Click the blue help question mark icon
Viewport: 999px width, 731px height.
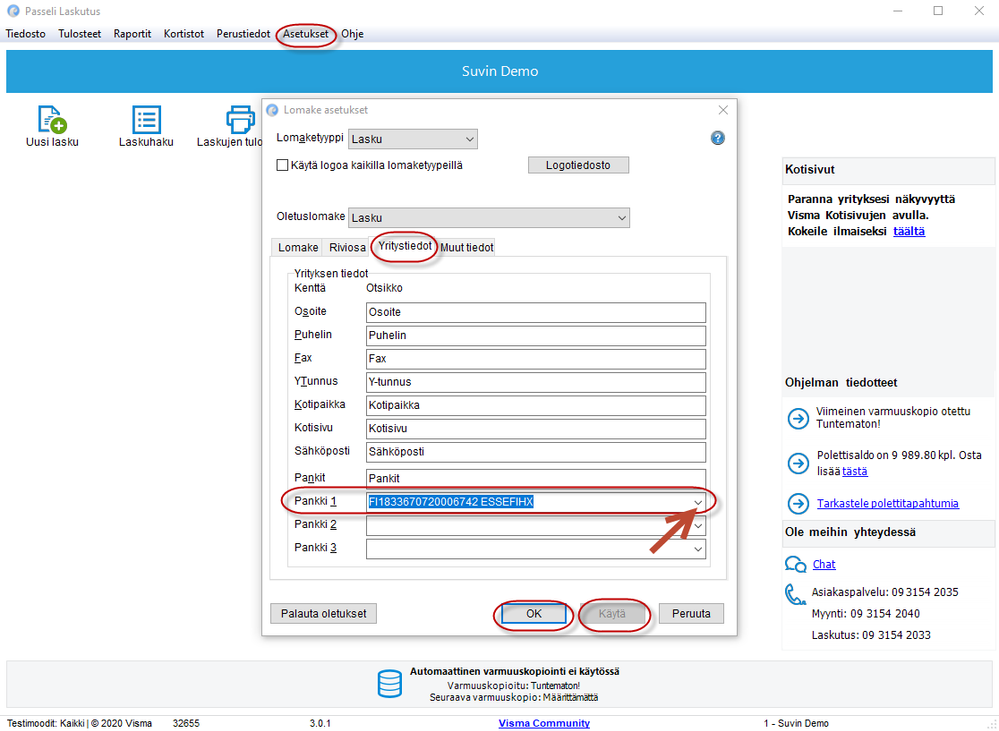click(717, 138)
